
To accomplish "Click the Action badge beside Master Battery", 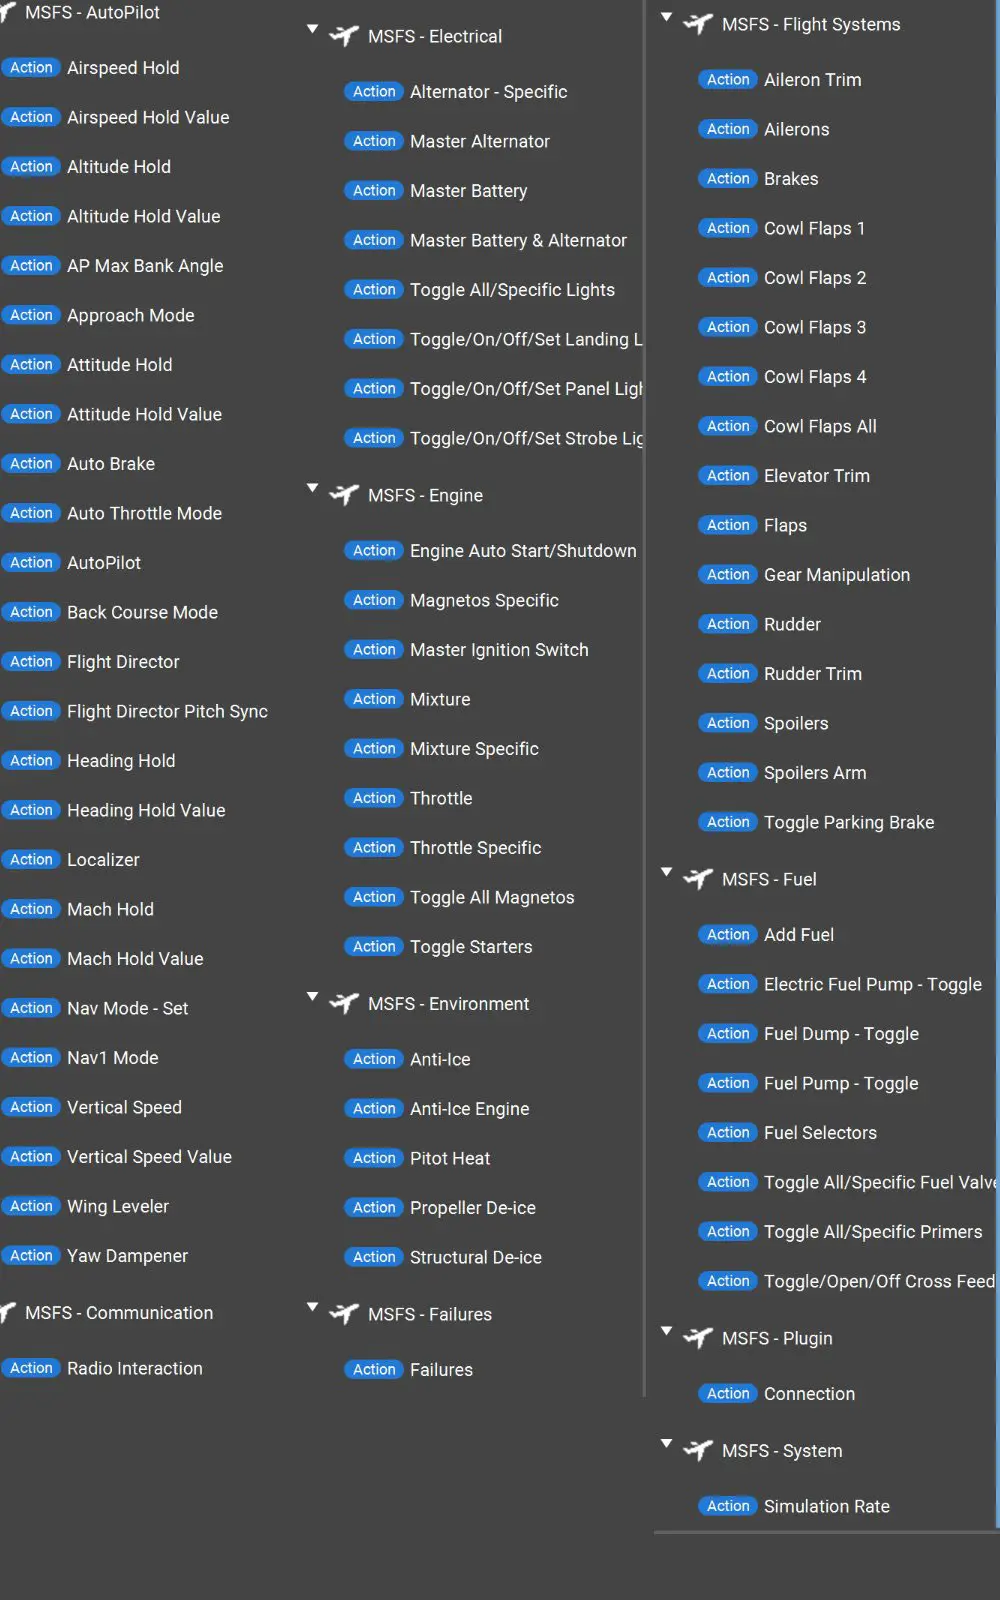I will [x=374, y=191].
